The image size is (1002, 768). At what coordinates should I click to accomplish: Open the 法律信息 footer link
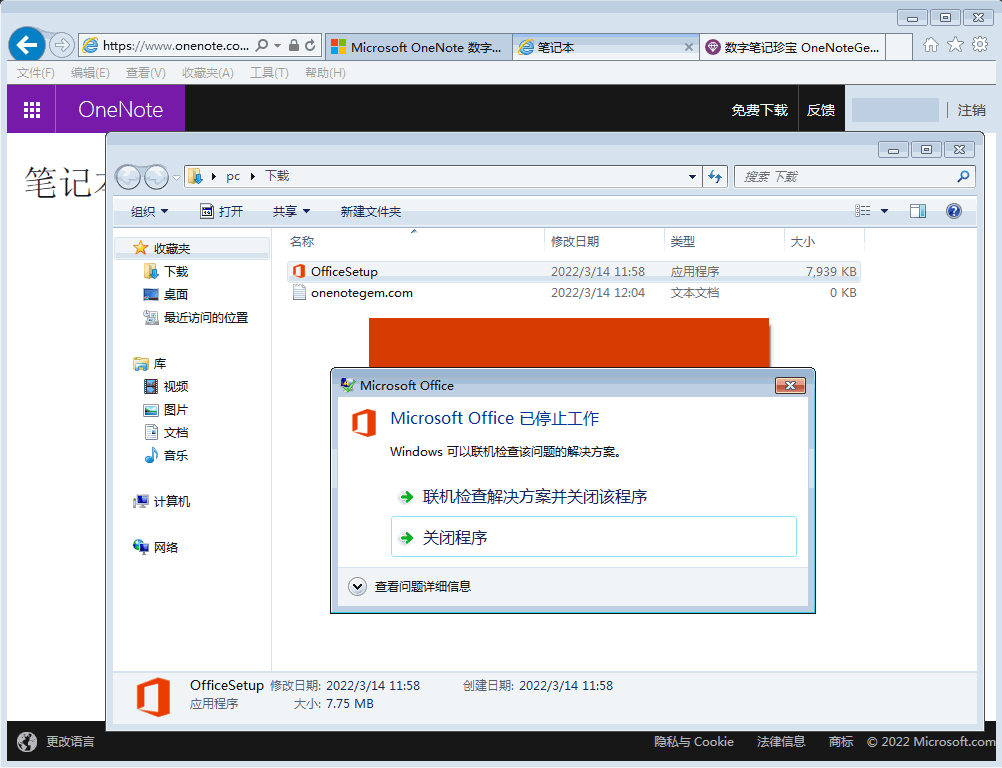(x=781, y=741)
